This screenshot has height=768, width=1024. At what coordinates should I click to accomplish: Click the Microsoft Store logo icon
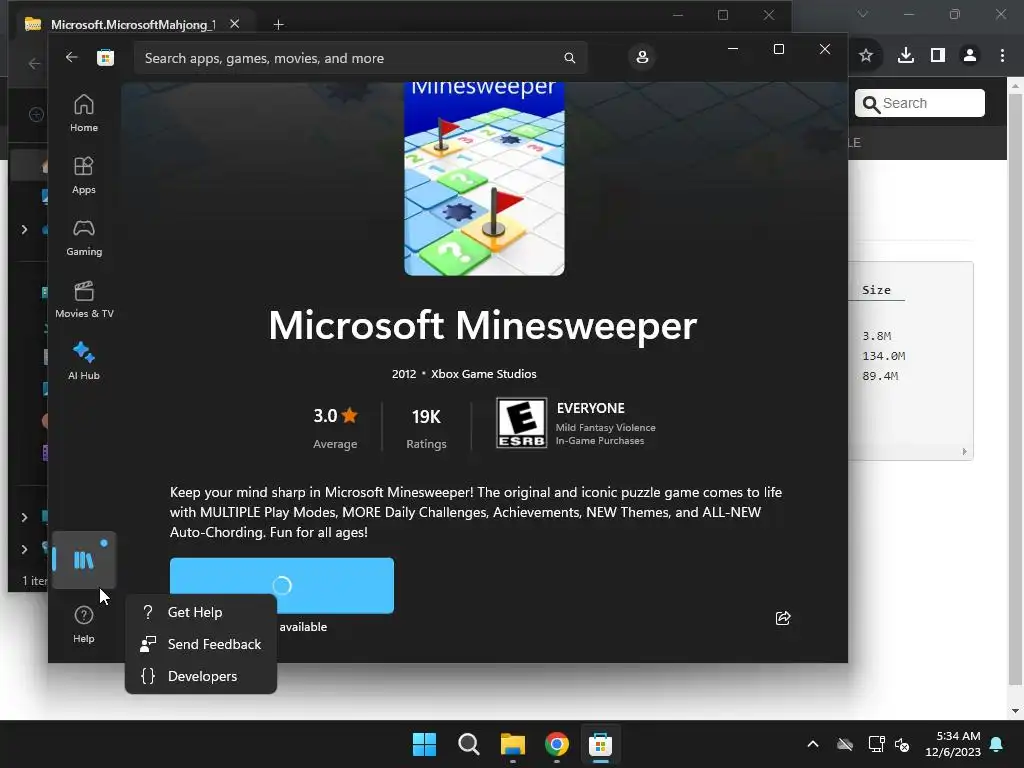[x=105, y=57]
